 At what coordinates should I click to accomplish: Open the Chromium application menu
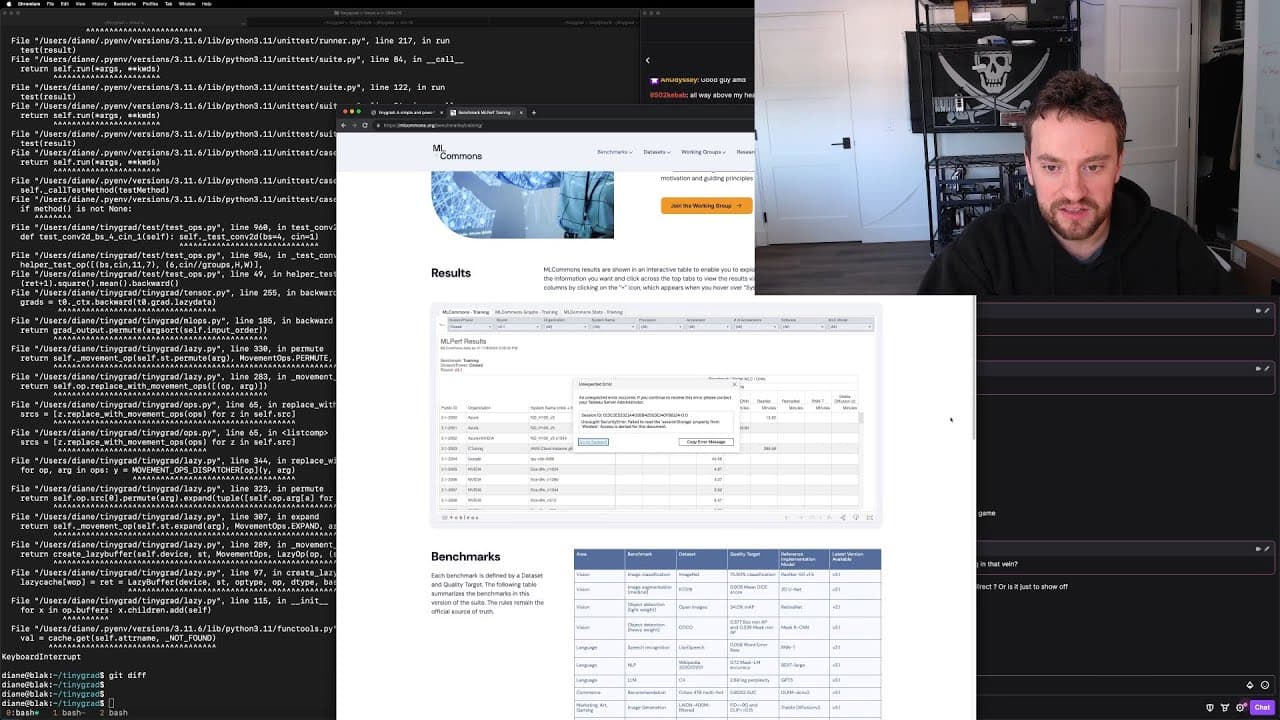[x=29, y=4]
